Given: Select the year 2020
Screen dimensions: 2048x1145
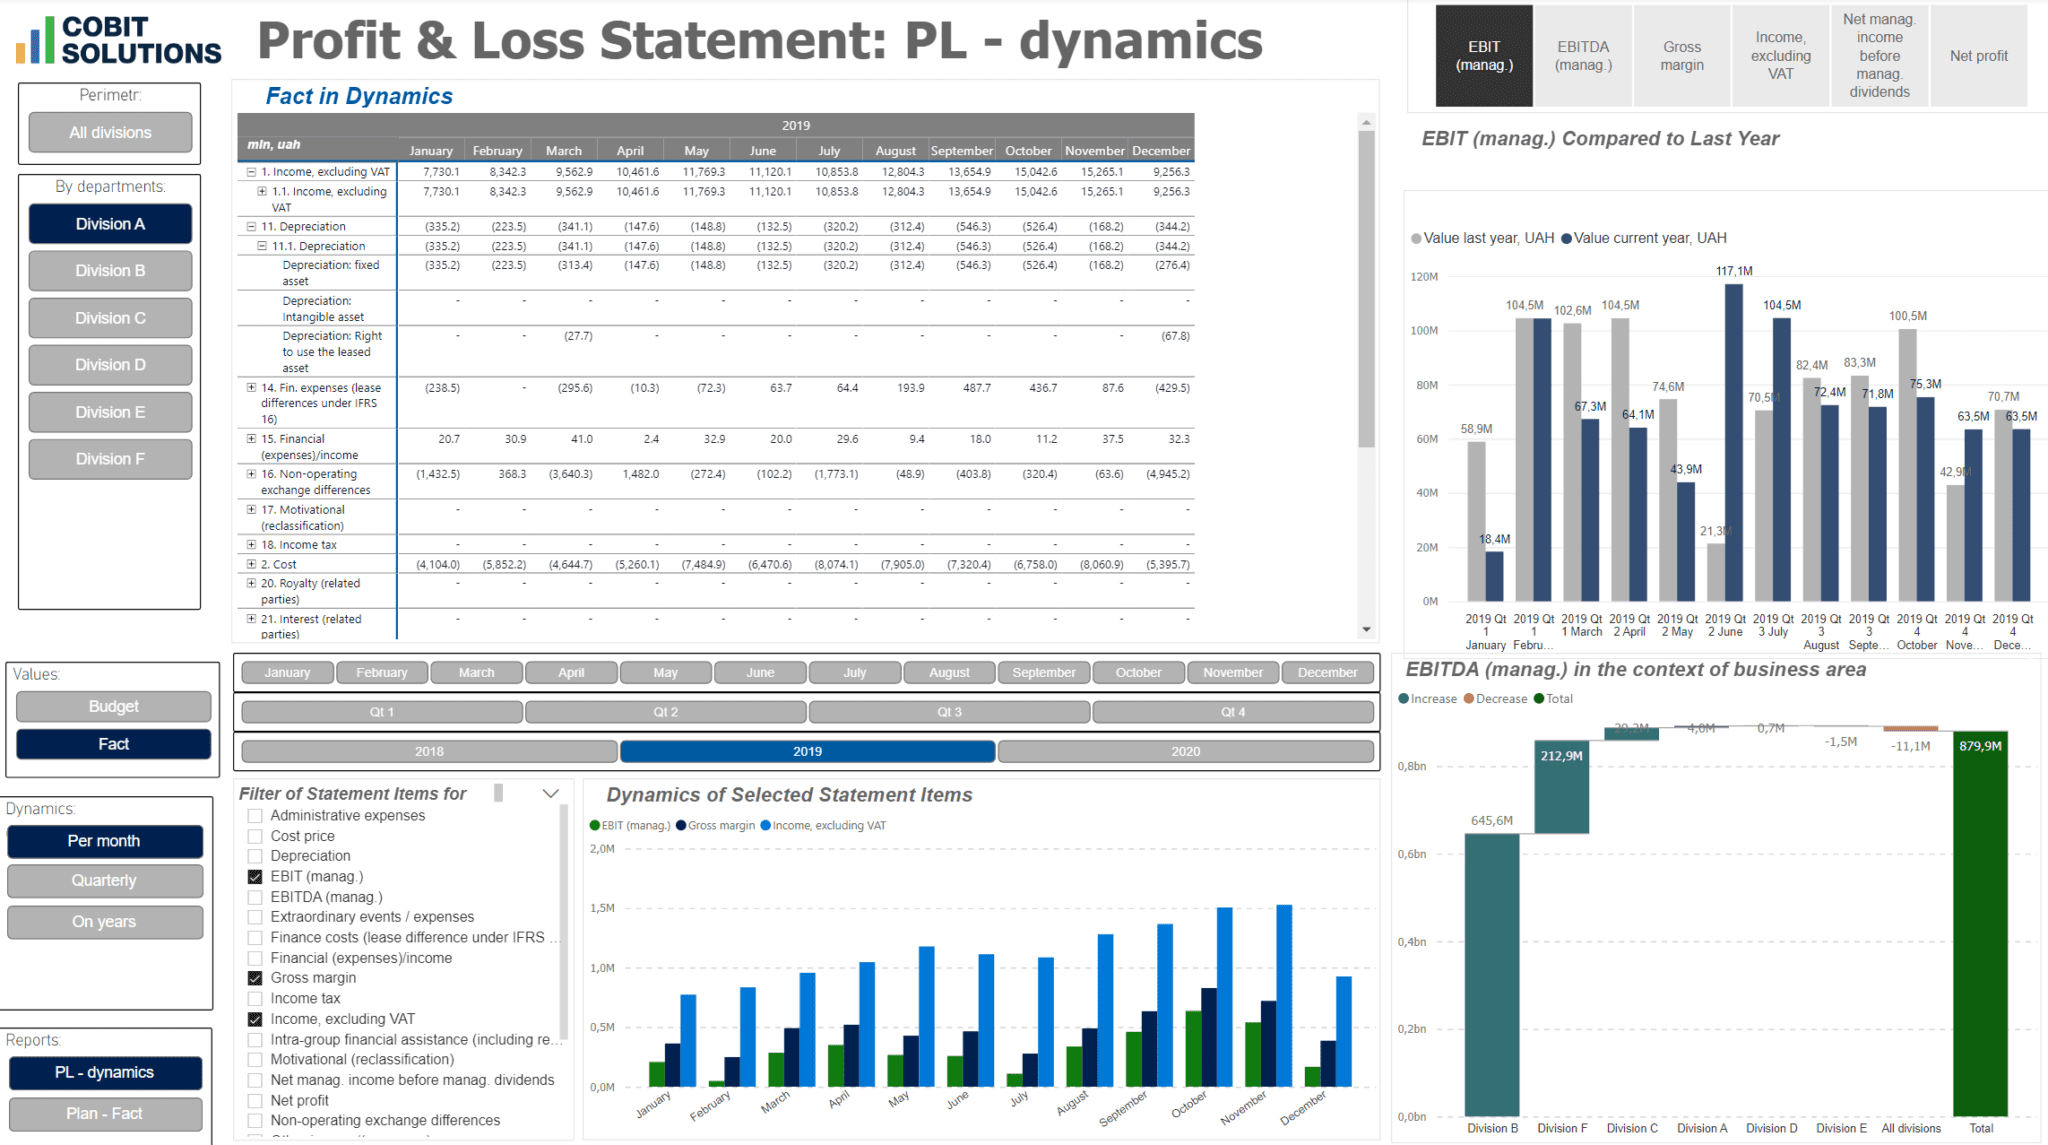Looking at the screenshot, I should 1186,750.
